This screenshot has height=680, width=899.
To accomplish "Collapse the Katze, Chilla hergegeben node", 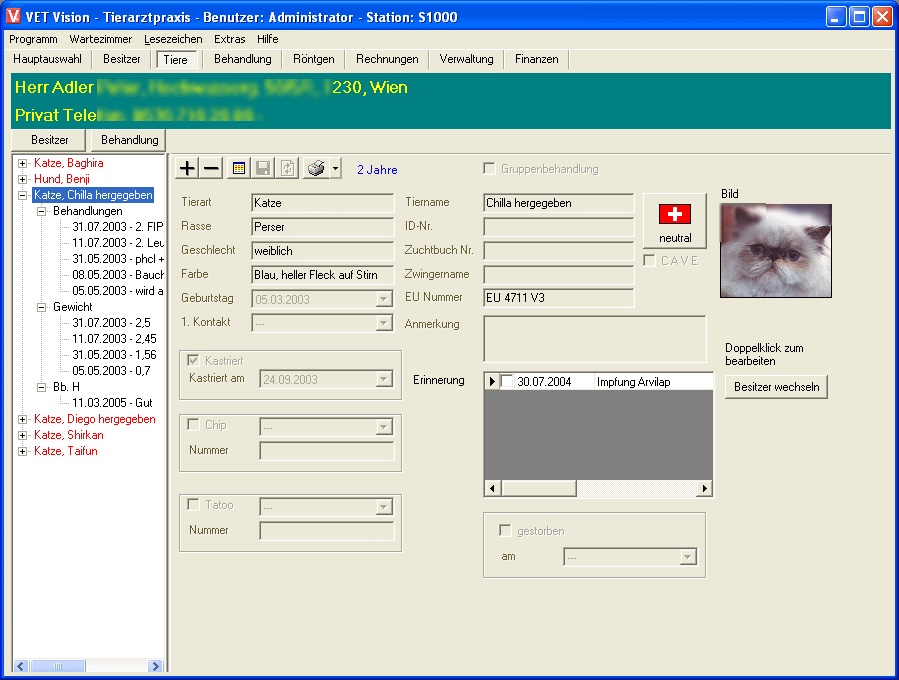I will 22,196.
